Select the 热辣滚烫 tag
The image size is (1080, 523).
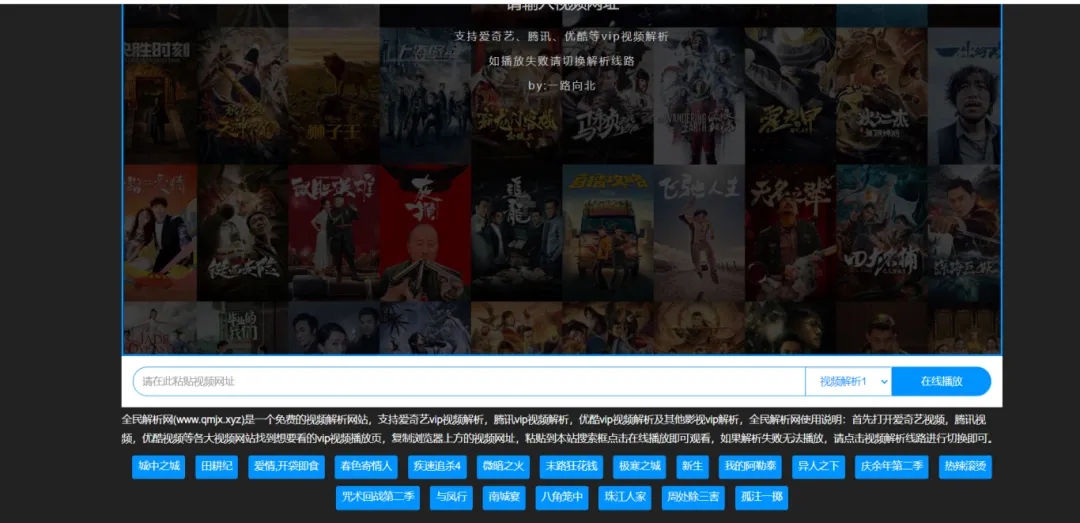tap(965, 466)
